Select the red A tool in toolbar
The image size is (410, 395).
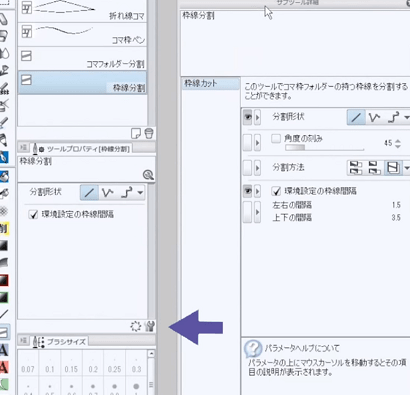[4, 367]
